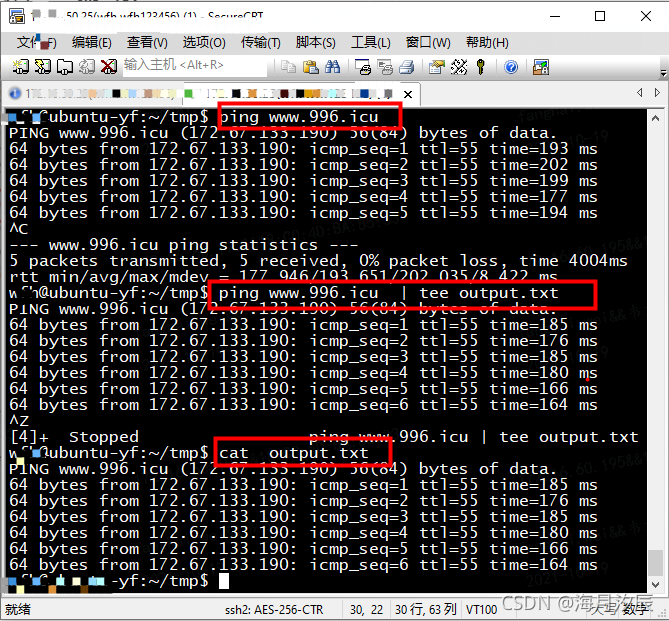Viewport: 669px width, 621px height.
Task: Click the 就绪 status bar text
Action: point(17,609)
